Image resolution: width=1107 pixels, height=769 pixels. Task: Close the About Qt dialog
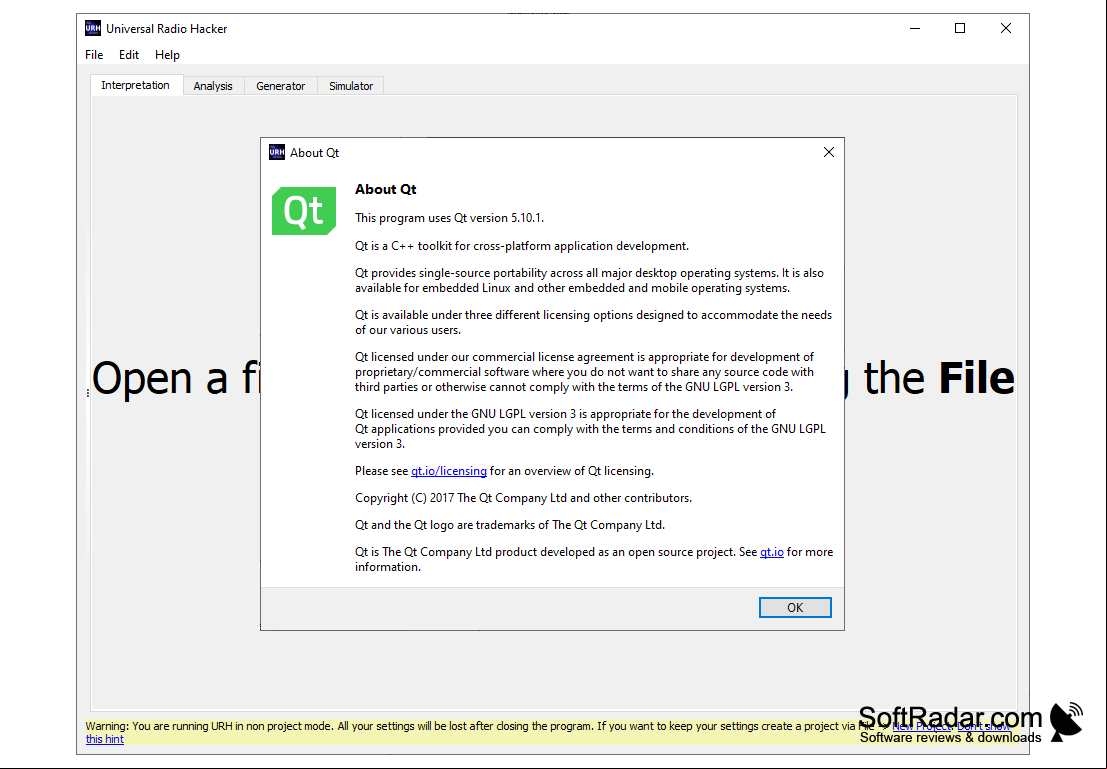coord(829,152)
